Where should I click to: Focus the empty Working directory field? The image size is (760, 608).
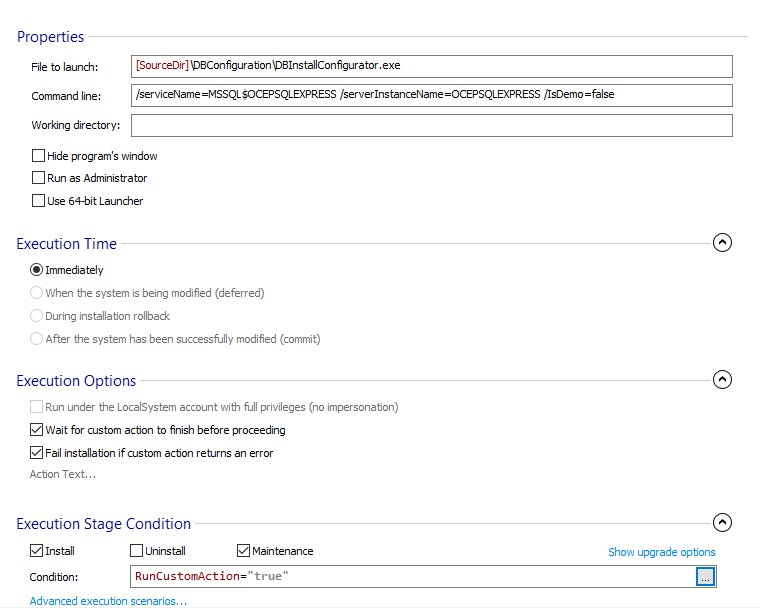430,125
